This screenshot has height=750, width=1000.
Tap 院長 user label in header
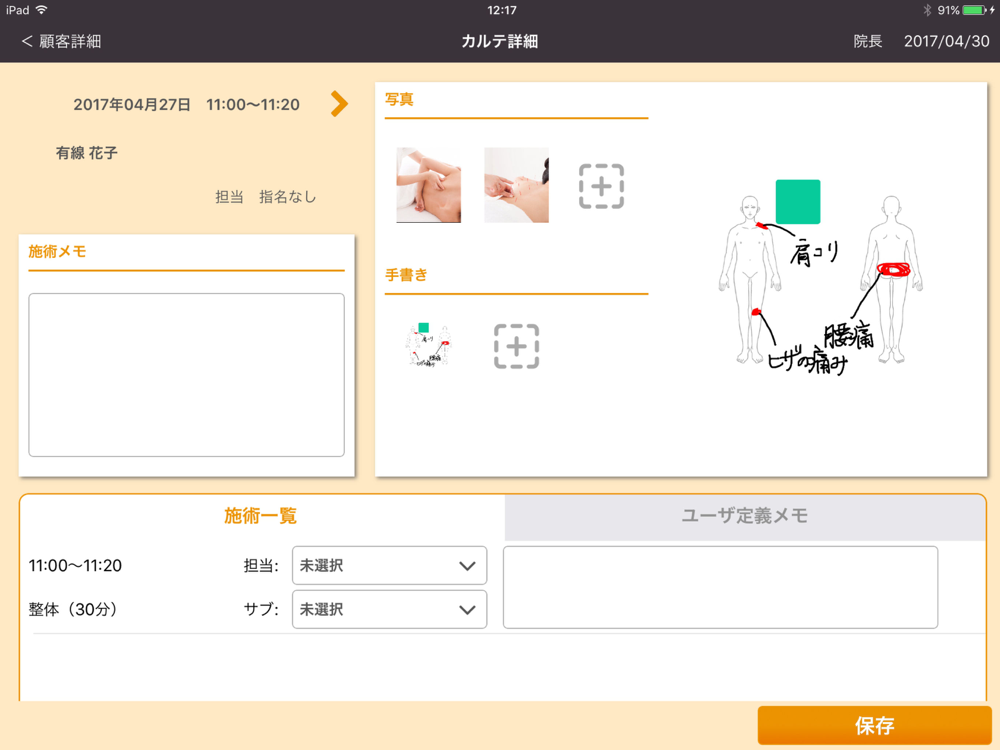pyautogui.click(x=867, y=41)
